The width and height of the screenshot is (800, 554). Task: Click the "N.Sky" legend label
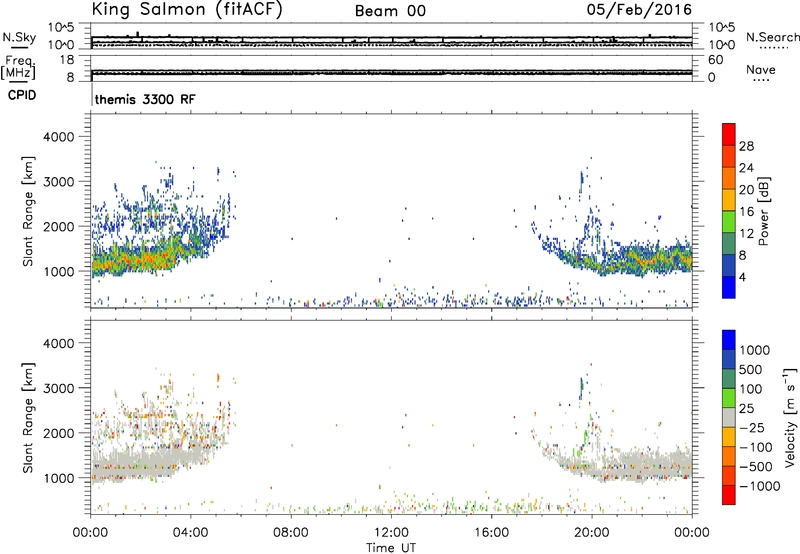click(x=19, y=38)
